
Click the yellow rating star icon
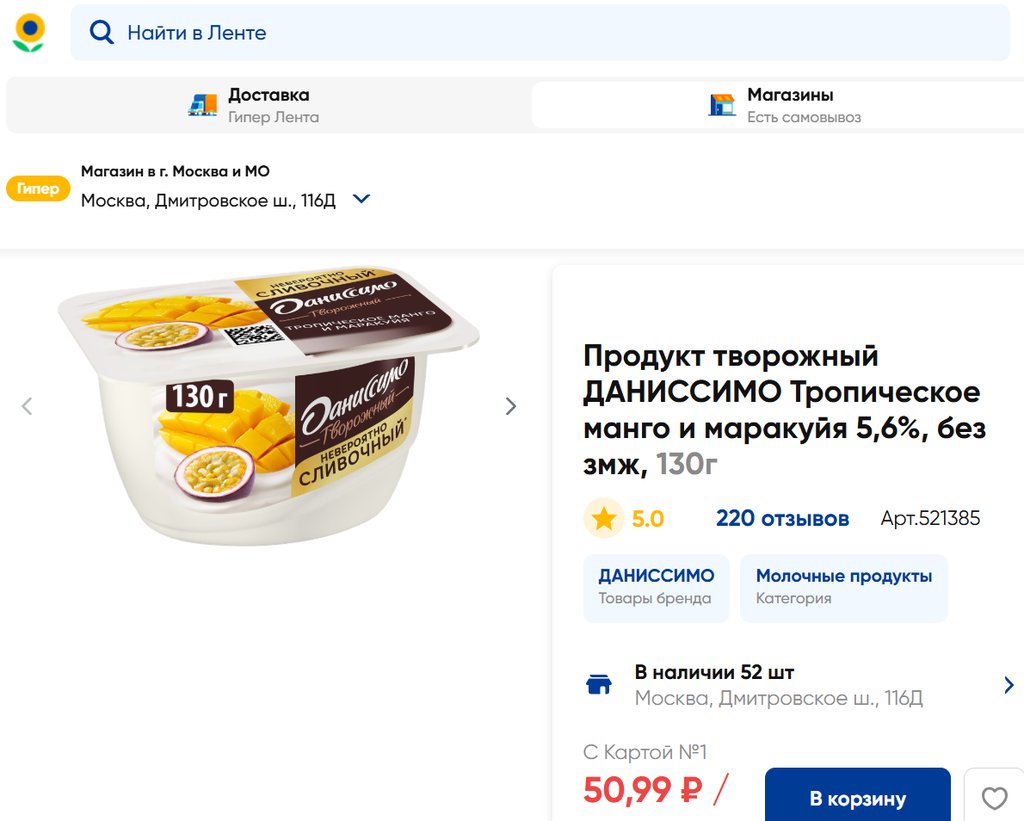pos(604,518)
